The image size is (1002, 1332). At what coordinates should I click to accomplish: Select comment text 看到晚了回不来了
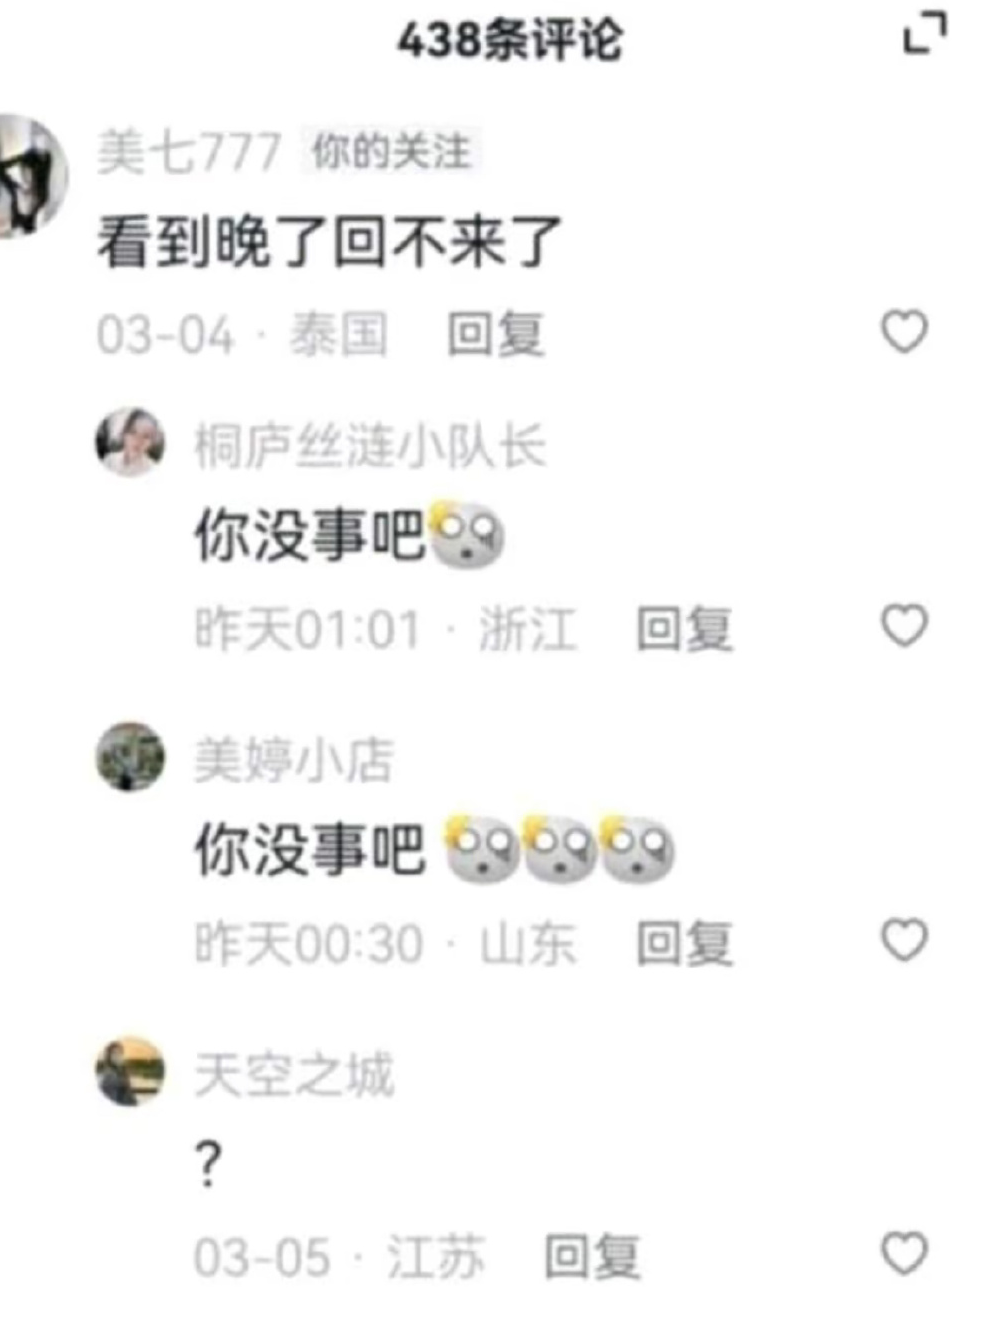pyautogui.click(x=329, y=242)
